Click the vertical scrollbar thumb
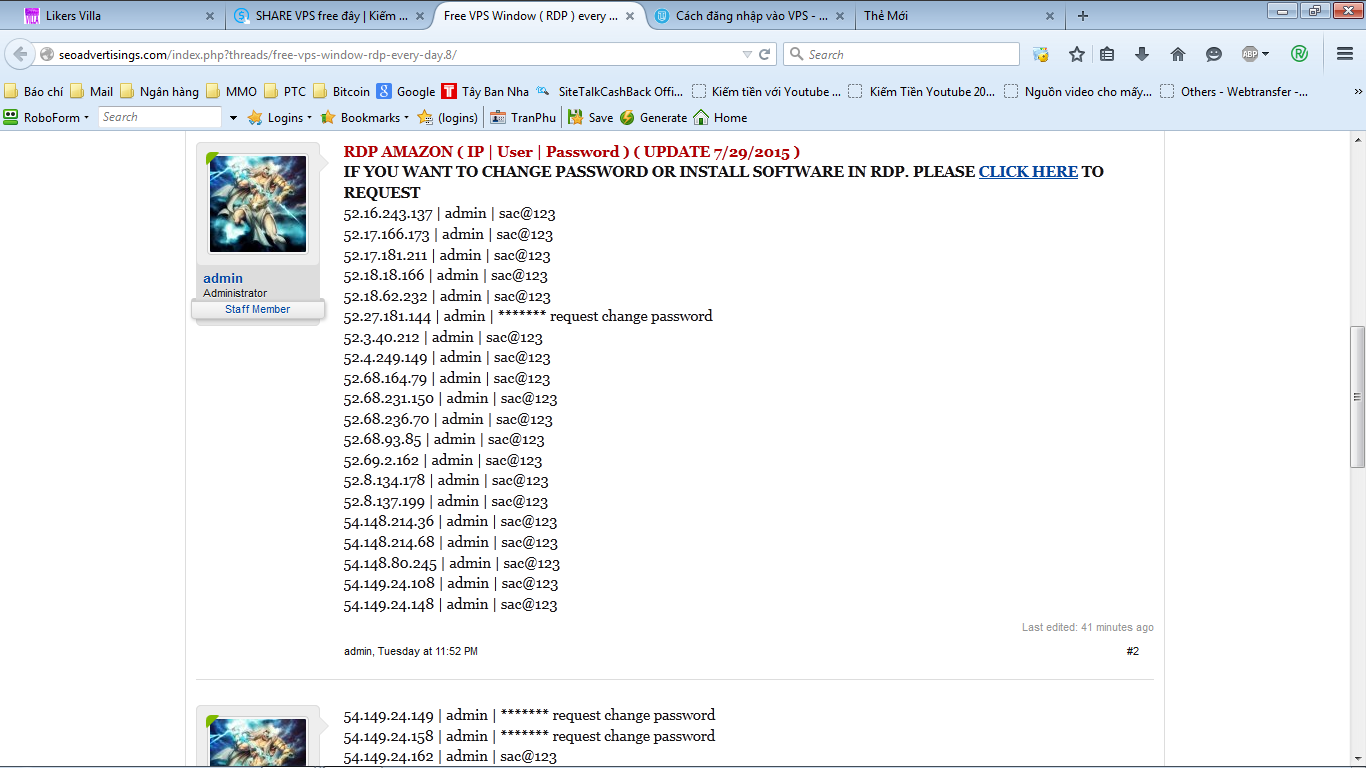This screenshot has height=768, width=1366. click(x=1357, y=396)
